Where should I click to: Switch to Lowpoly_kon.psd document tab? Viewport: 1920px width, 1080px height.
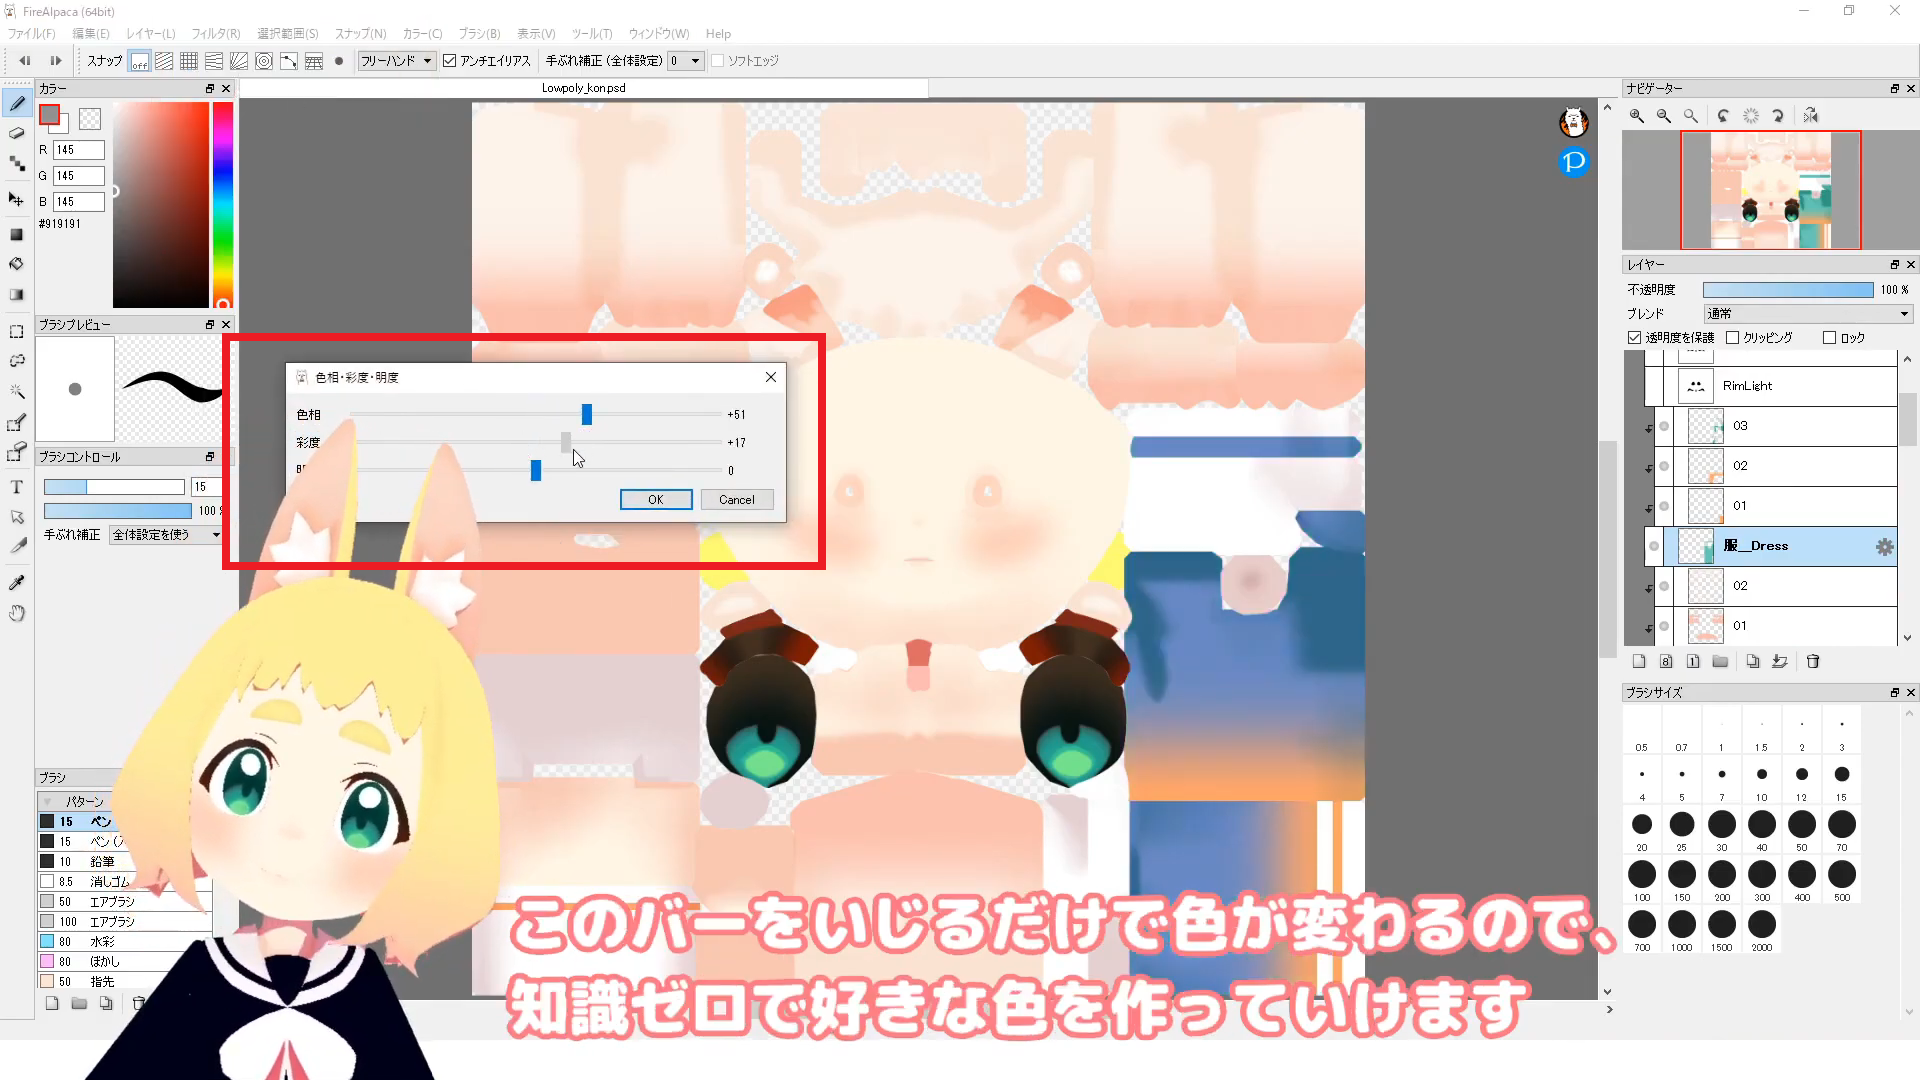tap(584, 88)
